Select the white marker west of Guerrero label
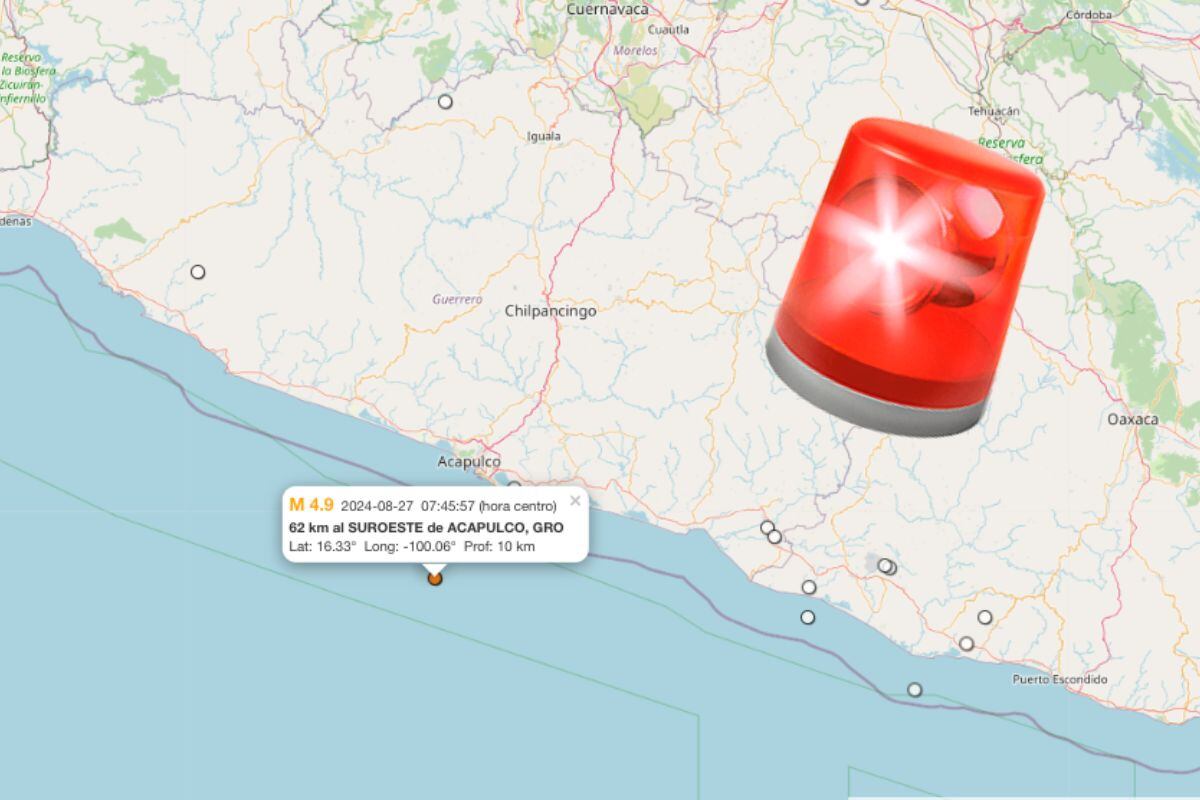The height and width of the screenshot is (800, 1200). click(x=198, y=272)
